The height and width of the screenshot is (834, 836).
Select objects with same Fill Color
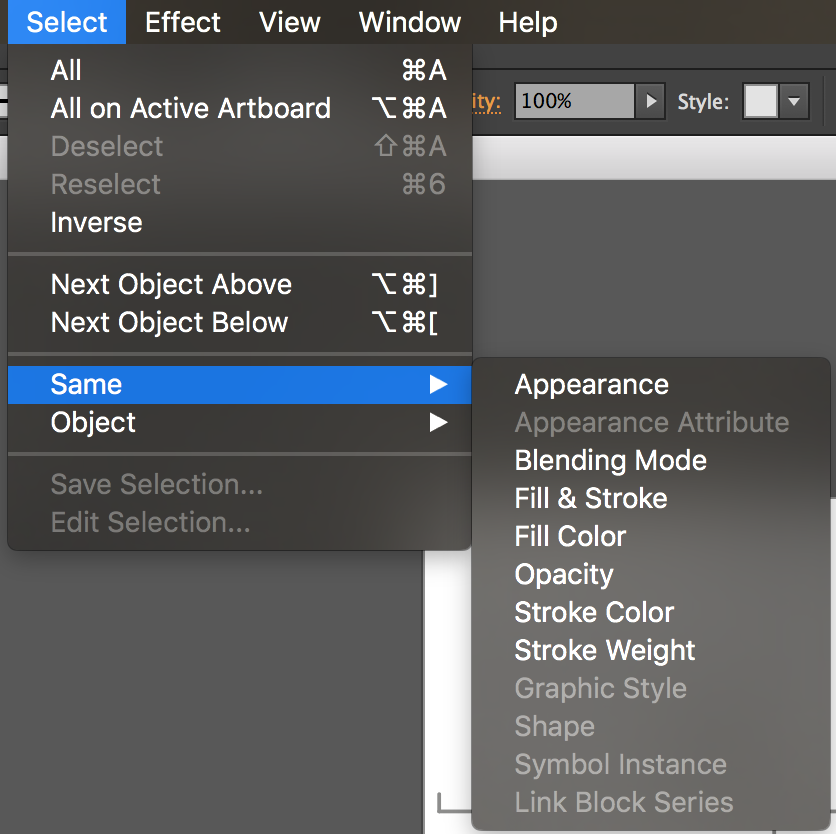(570, 536)
